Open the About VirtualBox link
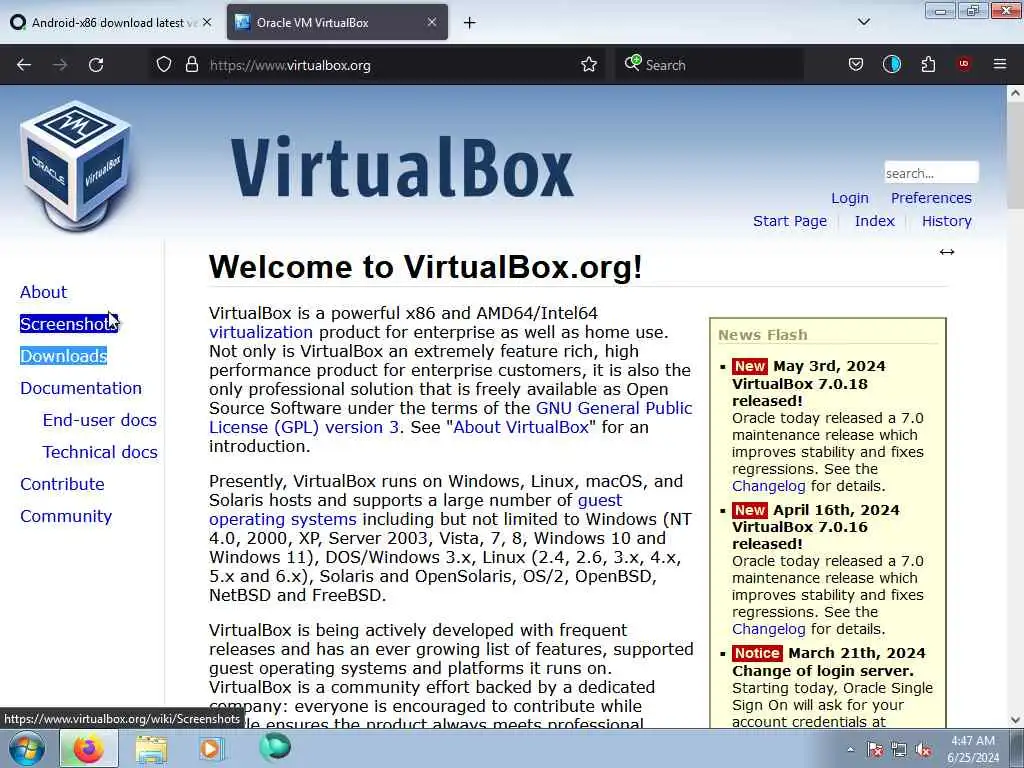 (x=520, y=427)
